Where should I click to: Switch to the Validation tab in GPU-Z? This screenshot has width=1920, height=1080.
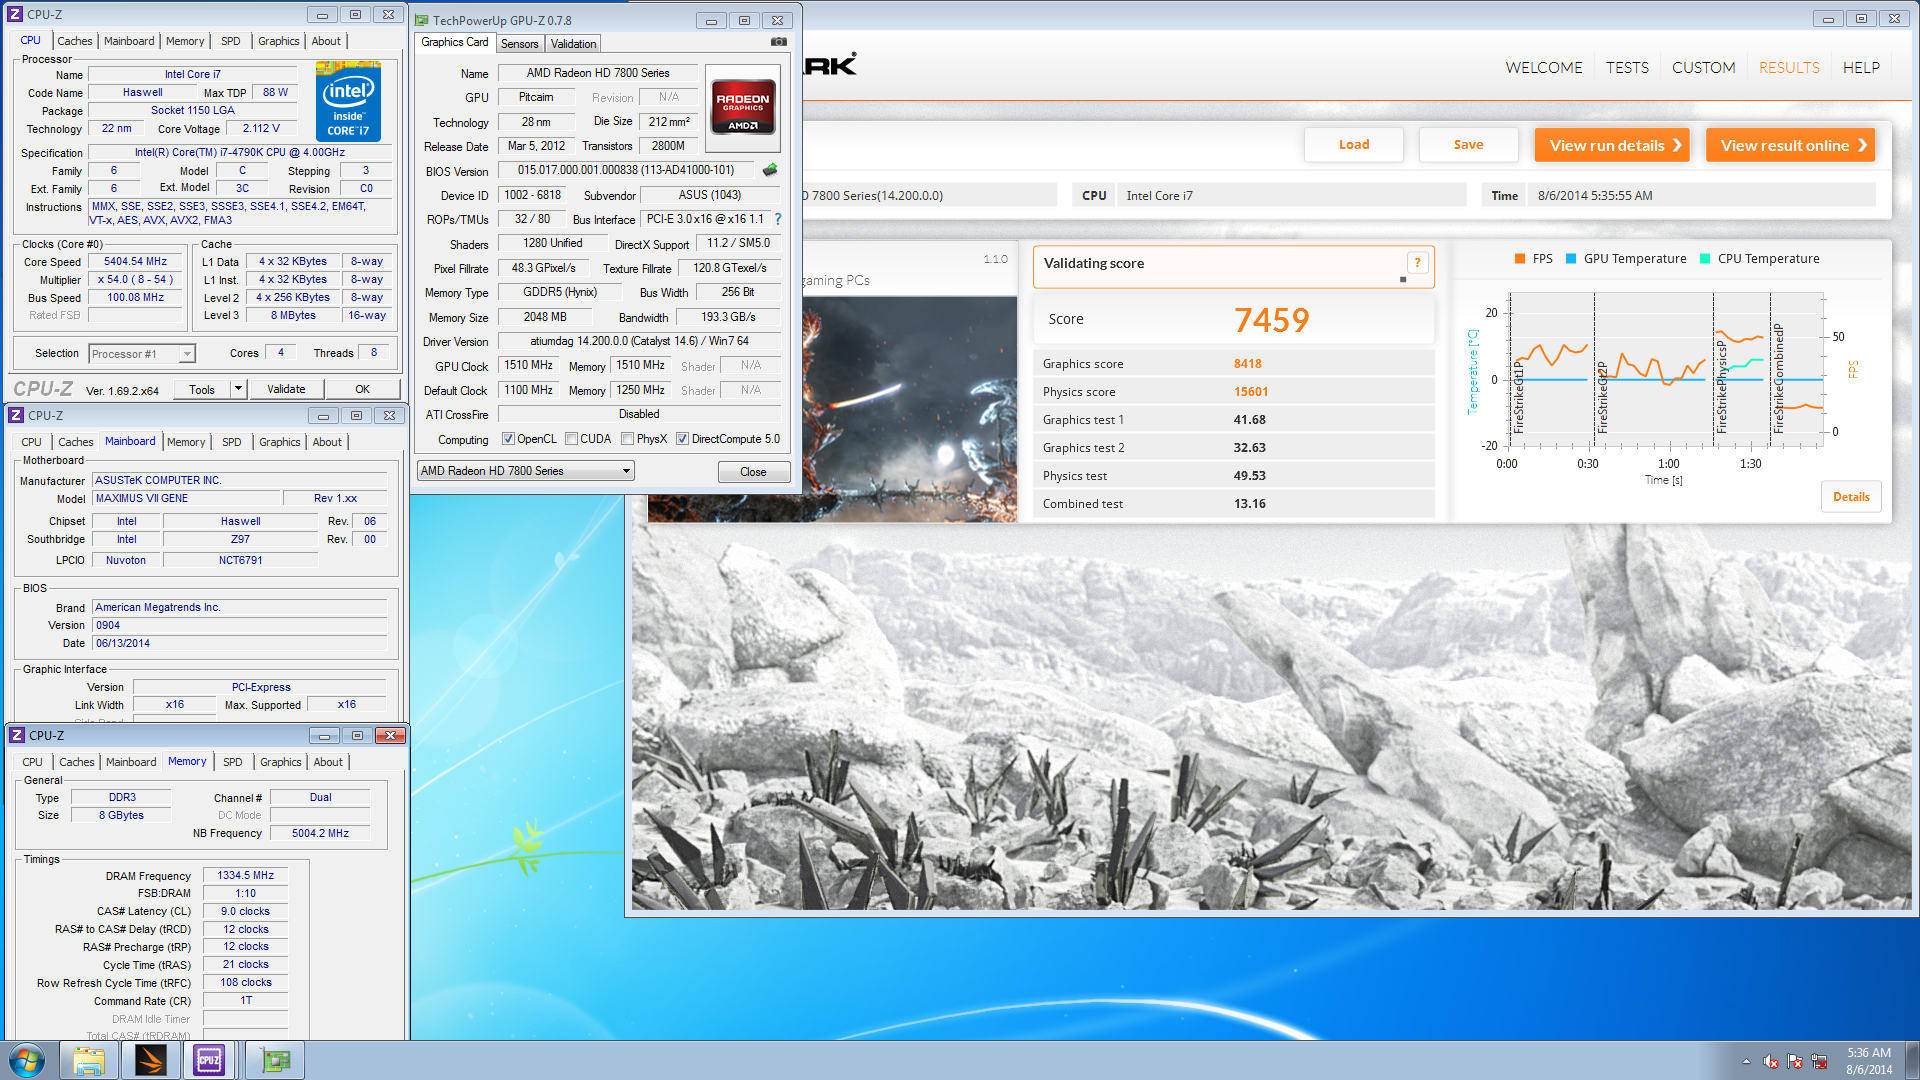[574, 44]
